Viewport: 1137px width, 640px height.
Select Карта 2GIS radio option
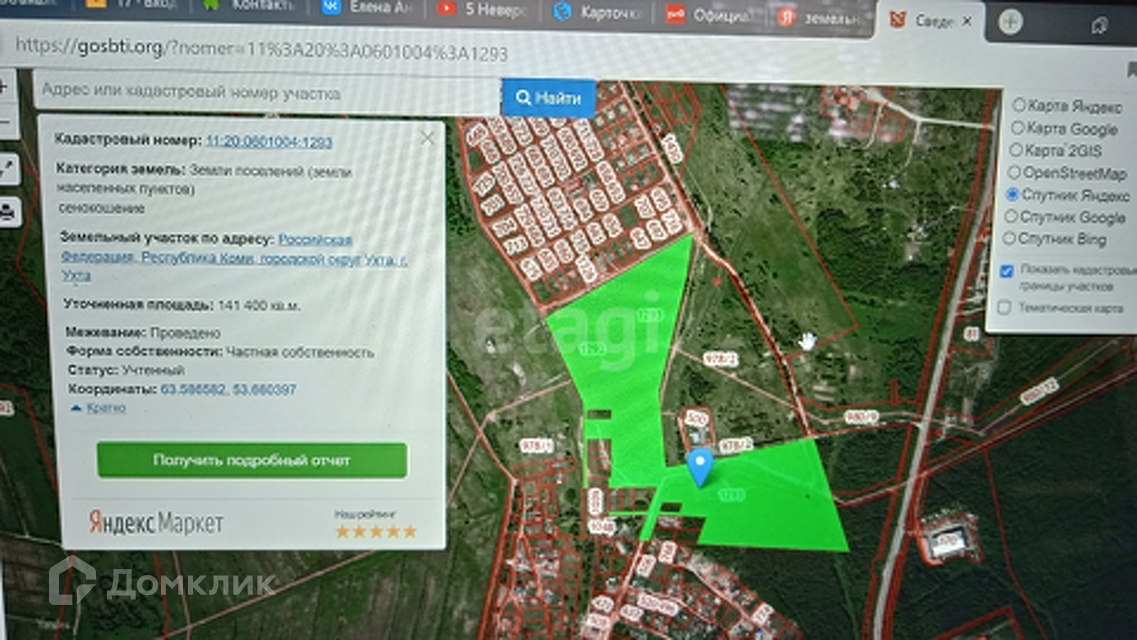1016,150
